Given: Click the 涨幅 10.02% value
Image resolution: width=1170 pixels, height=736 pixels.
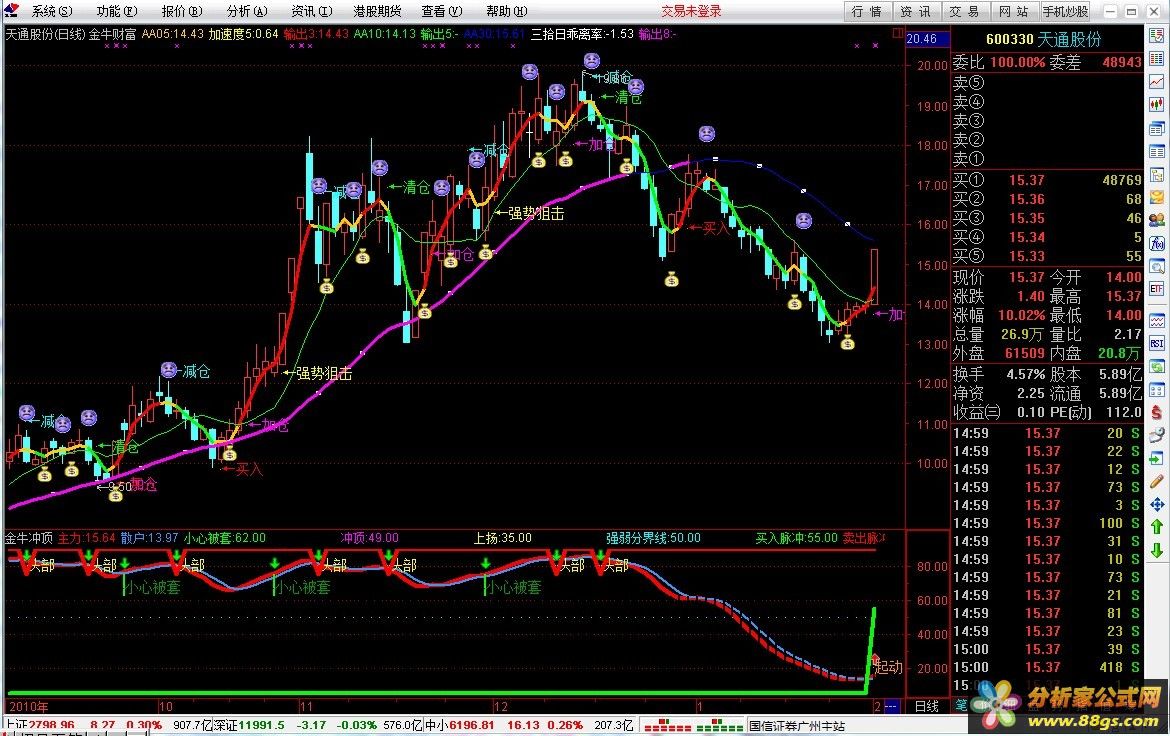Looking at the screenshot, I should coord(1022,315).
